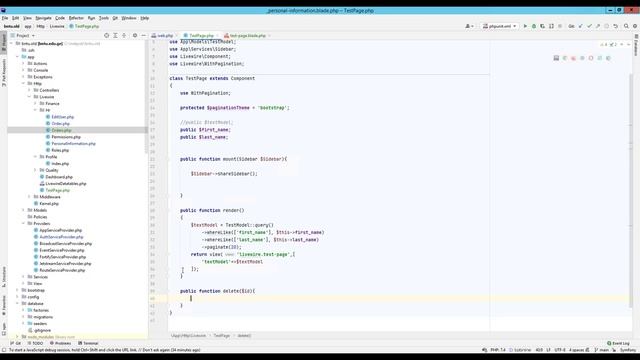The image size is (640, 360).
Task: Open built-in preview browser icon in editor
Action: pyautogui.click(x=556, y=58)
